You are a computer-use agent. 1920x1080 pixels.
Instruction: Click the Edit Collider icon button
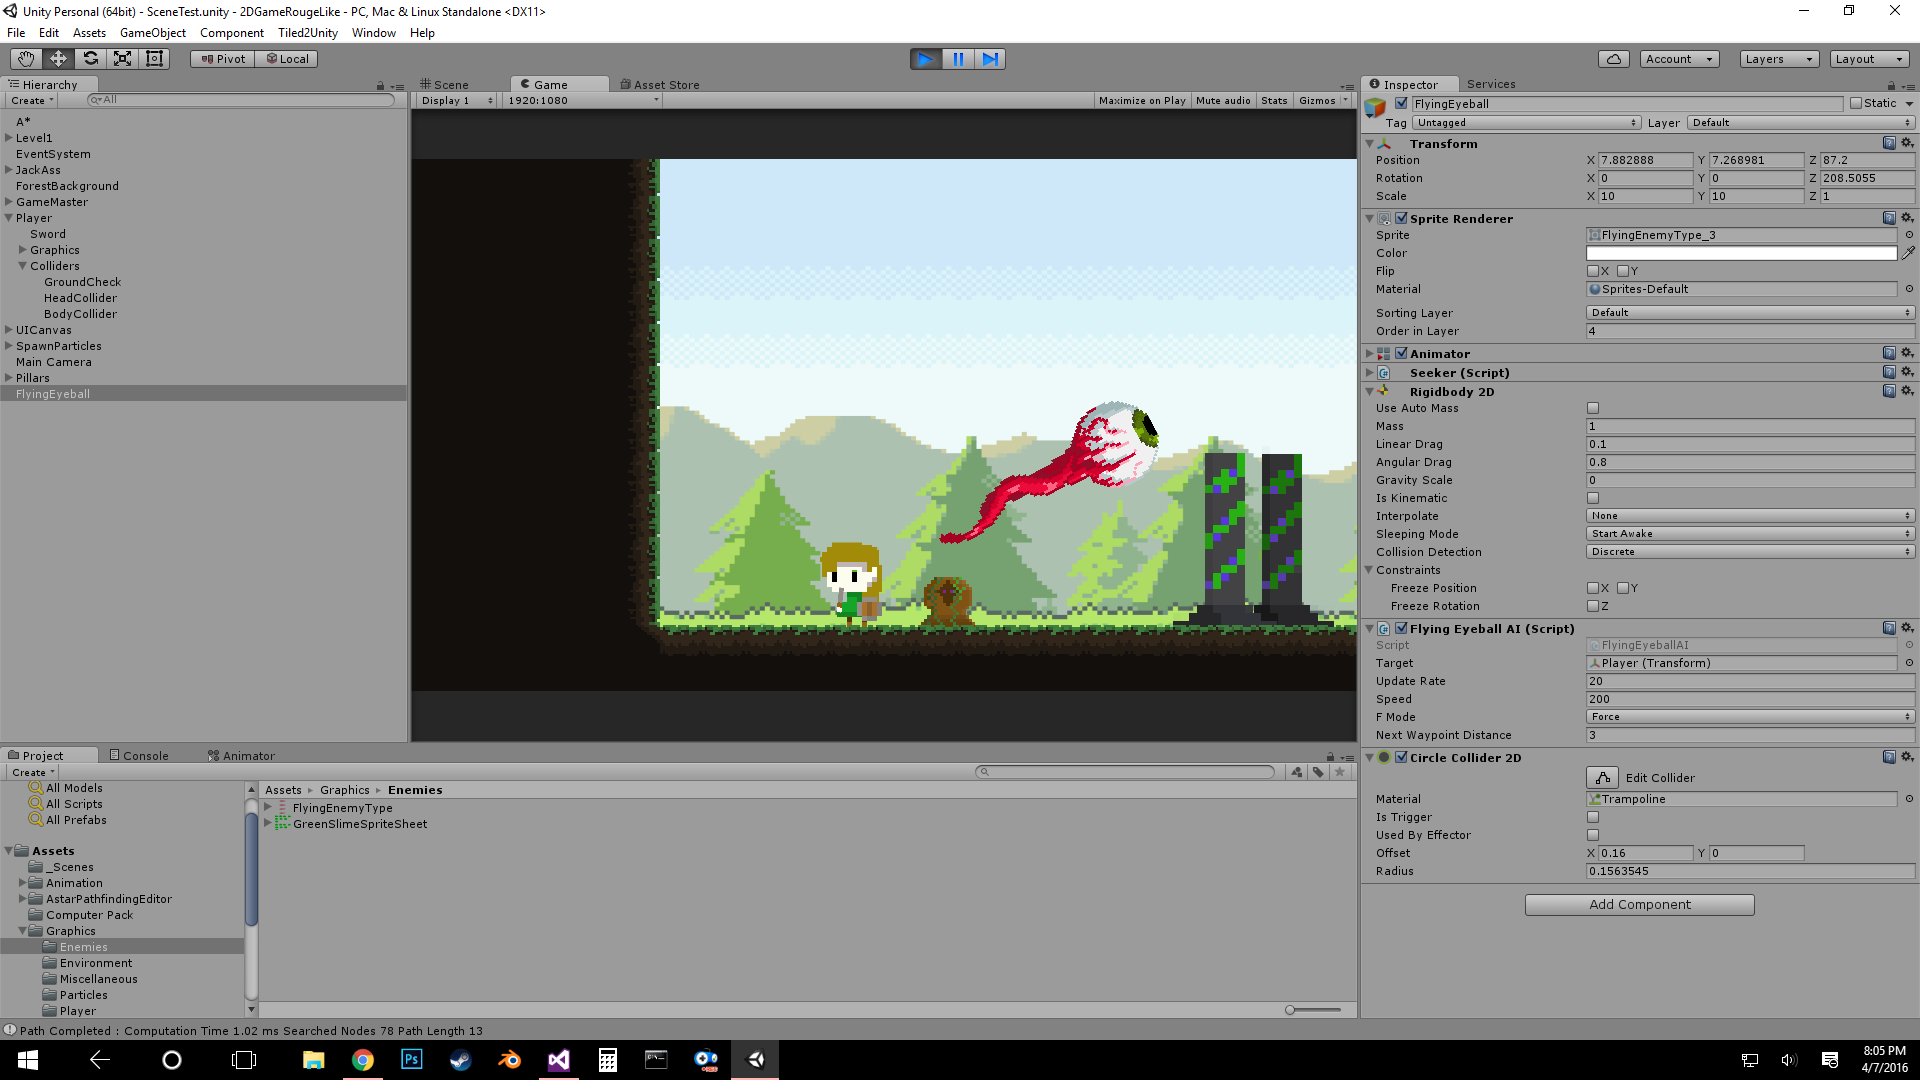[1602, 777]
